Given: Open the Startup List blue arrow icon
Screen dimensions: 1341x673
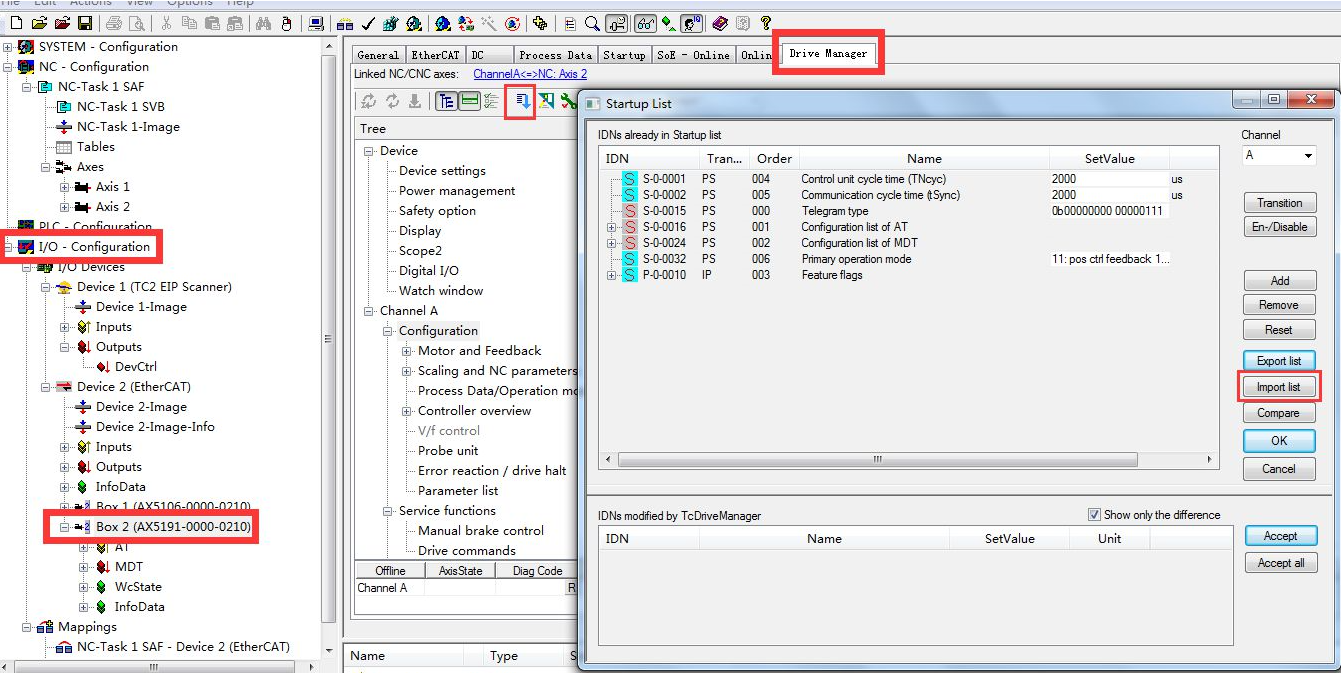Looking at the screenshot, I should pyautogui.click(x=521, y=101).
